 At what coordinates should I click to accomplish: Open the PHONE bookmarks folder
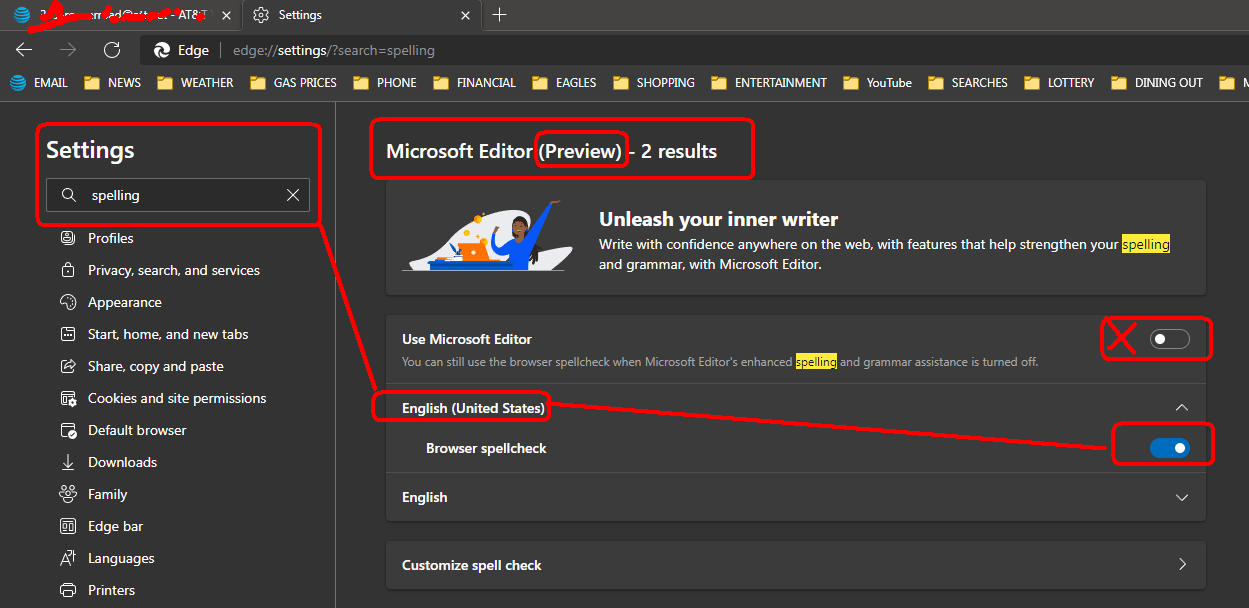(384, 83)
